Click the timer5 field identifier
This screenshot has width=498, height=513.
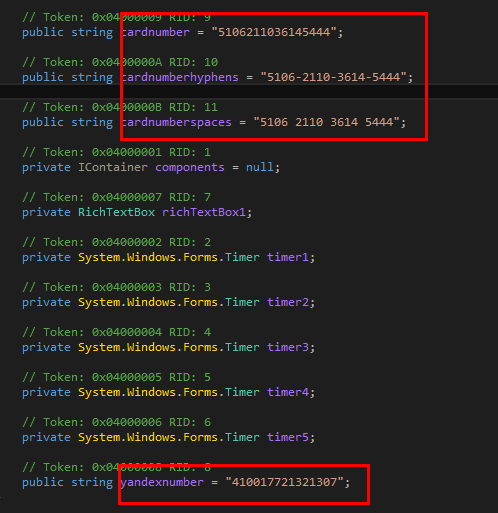point(288,437)
